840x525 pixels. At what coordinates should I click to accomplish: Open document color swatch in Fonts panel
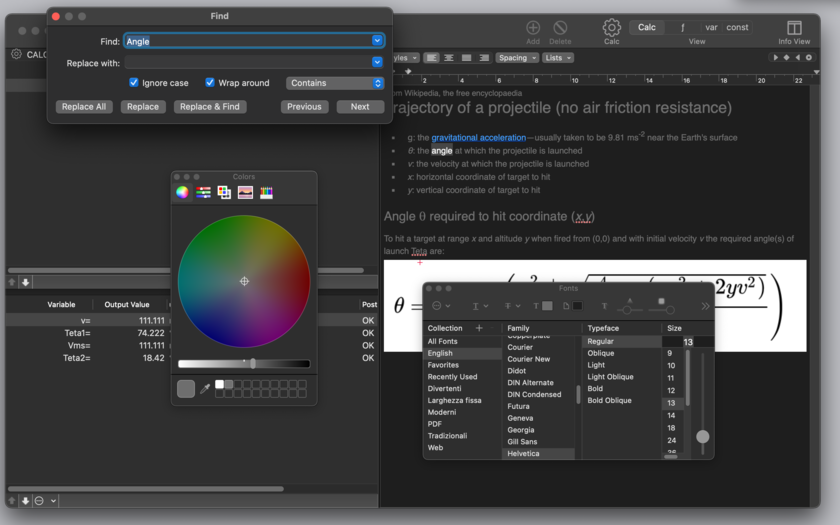pos(578,305)
